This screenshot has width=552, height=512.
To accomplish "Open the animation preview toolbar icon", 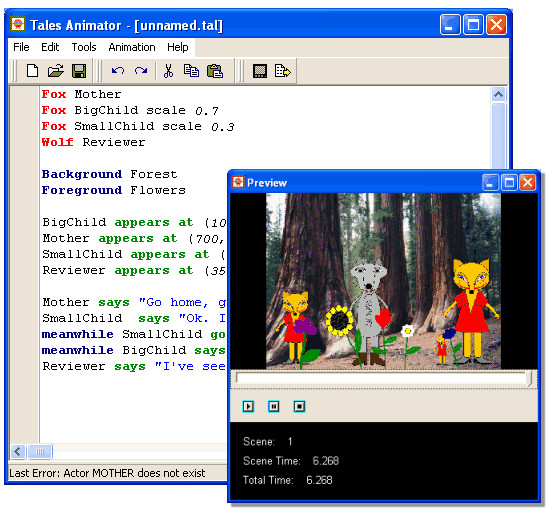I will click(x=260, y=71).
